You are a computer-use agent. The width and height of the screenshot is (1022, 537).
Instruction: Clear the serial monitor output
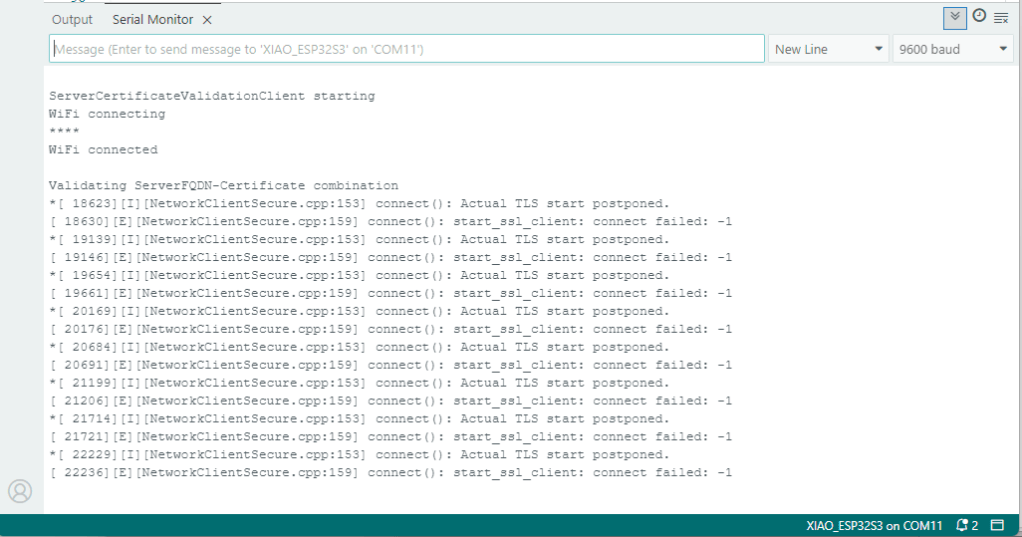click(1000, 18)
